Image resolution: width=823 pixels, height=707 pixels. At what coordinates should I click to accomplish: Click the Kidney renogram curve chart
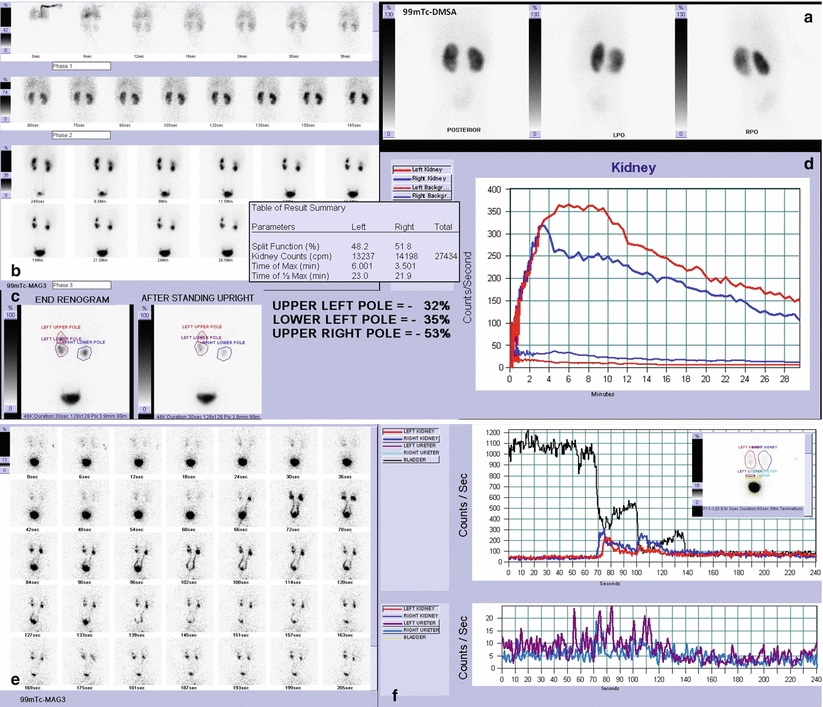[655, 280]
